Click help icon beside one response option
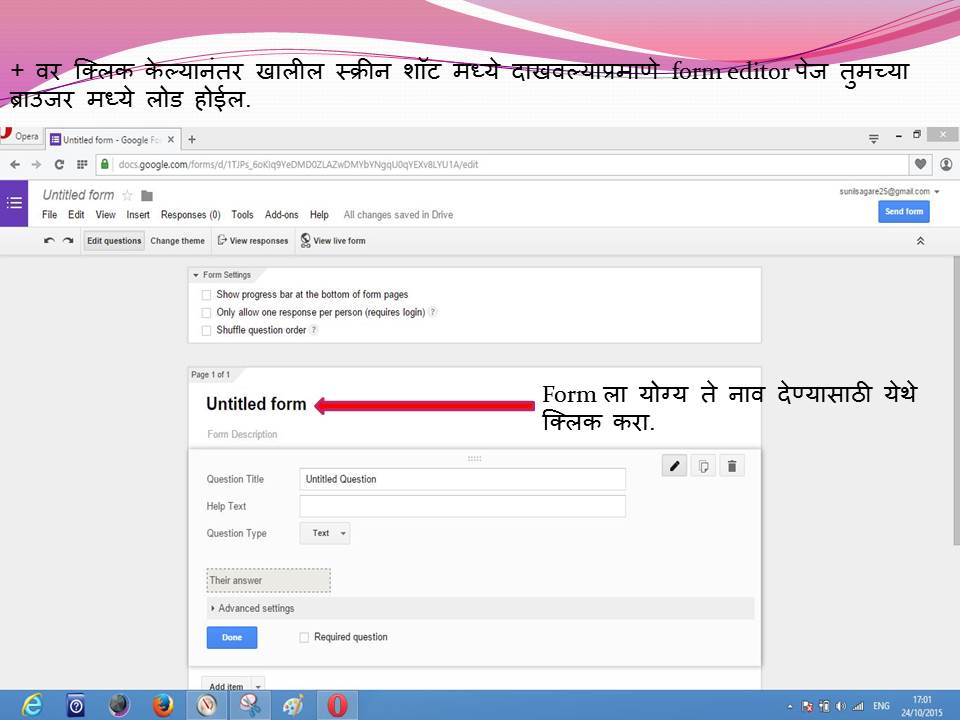Viewport: 960px width, 720px height. (x=433, y=312)
